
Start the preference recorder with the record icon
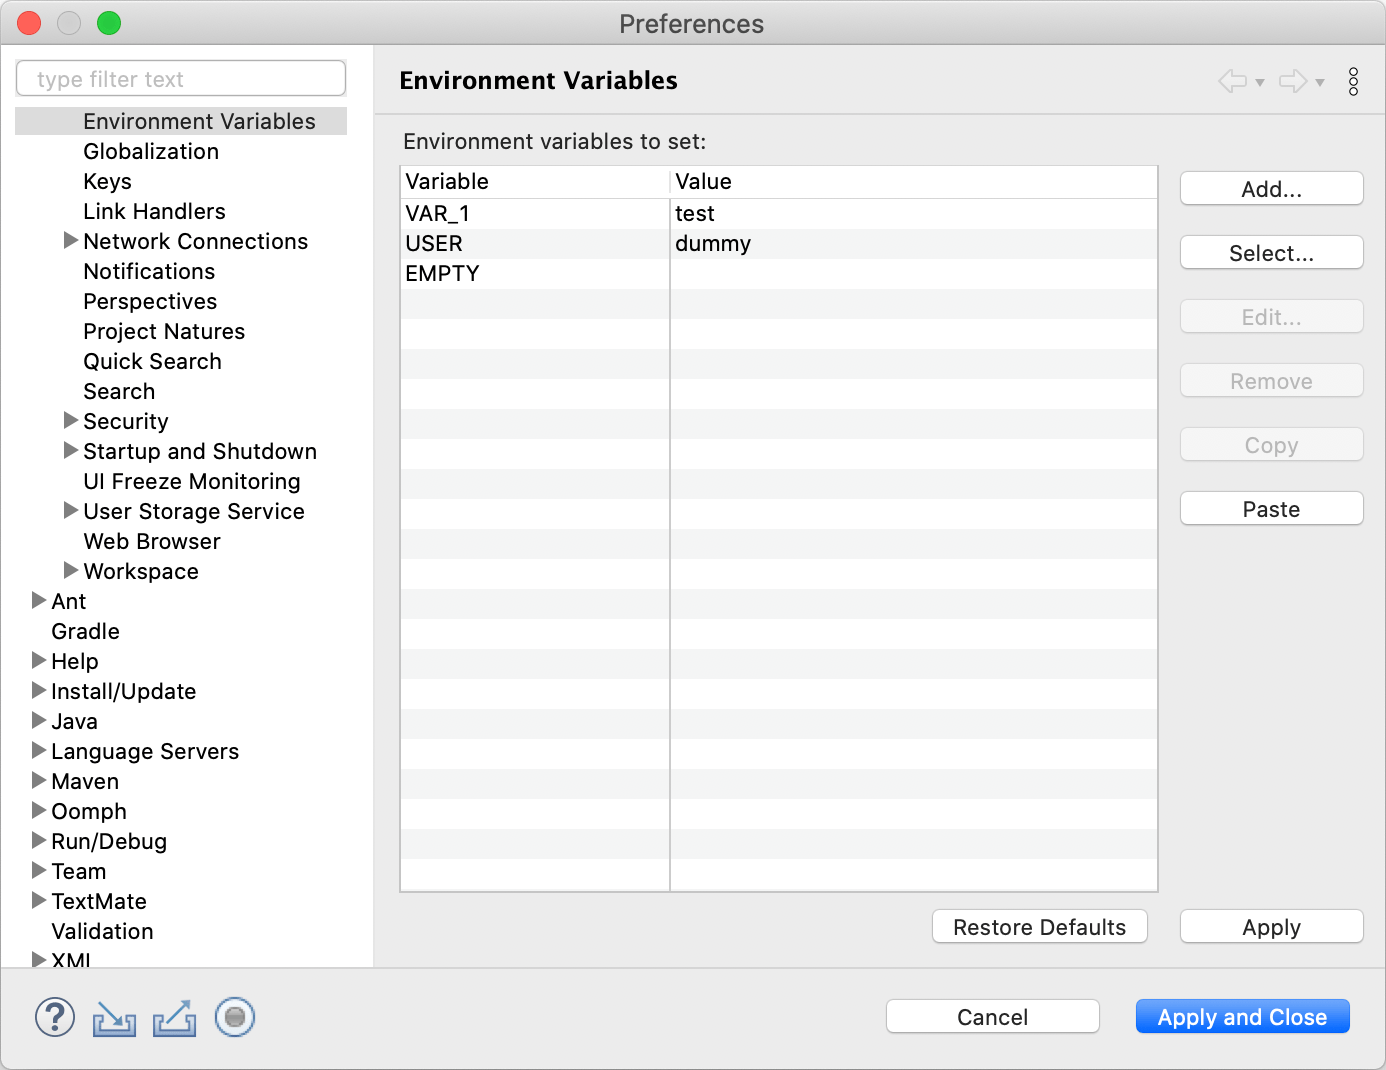(x=234, y=1017)
